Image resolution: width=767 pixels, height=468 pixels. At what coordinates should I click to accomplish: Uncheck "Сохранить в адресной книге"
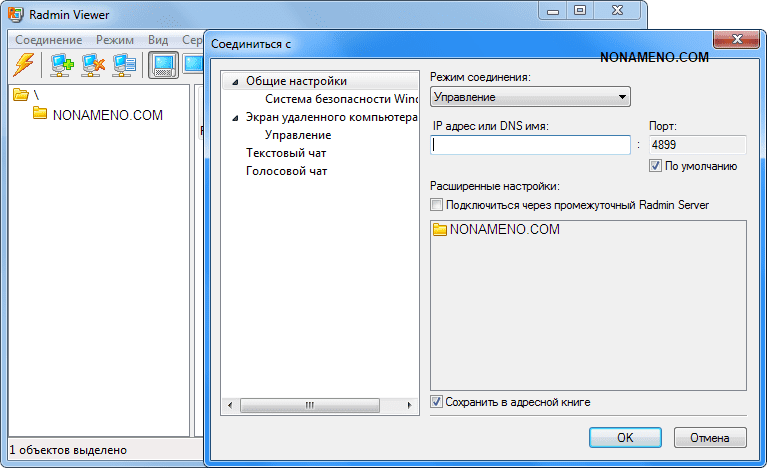436,402
